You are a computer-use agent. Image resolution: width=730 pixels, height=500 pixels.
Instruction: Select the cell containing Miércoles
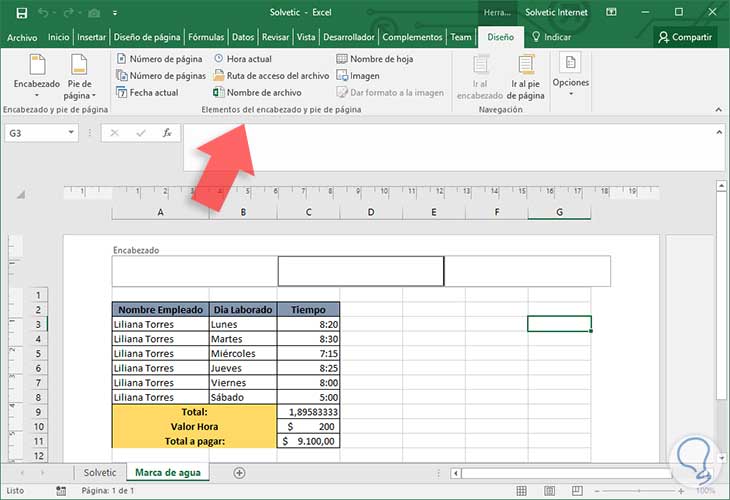pos(243,353)
